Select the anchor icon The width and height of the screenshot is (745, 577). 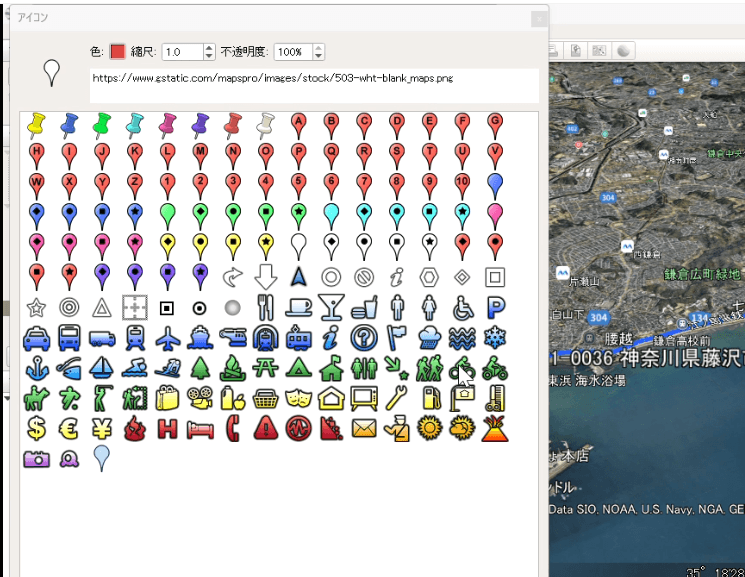coord(37,368)
